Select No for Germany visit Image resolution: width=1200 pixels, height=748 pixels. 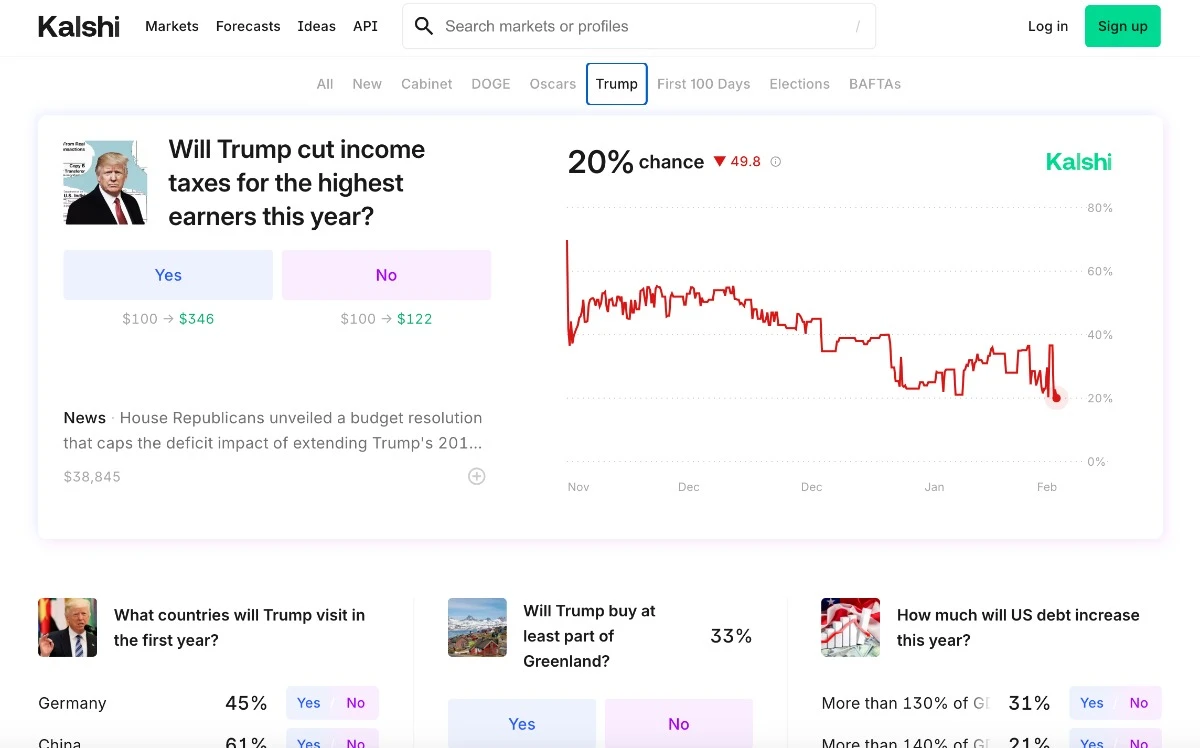tap(355, 703)
